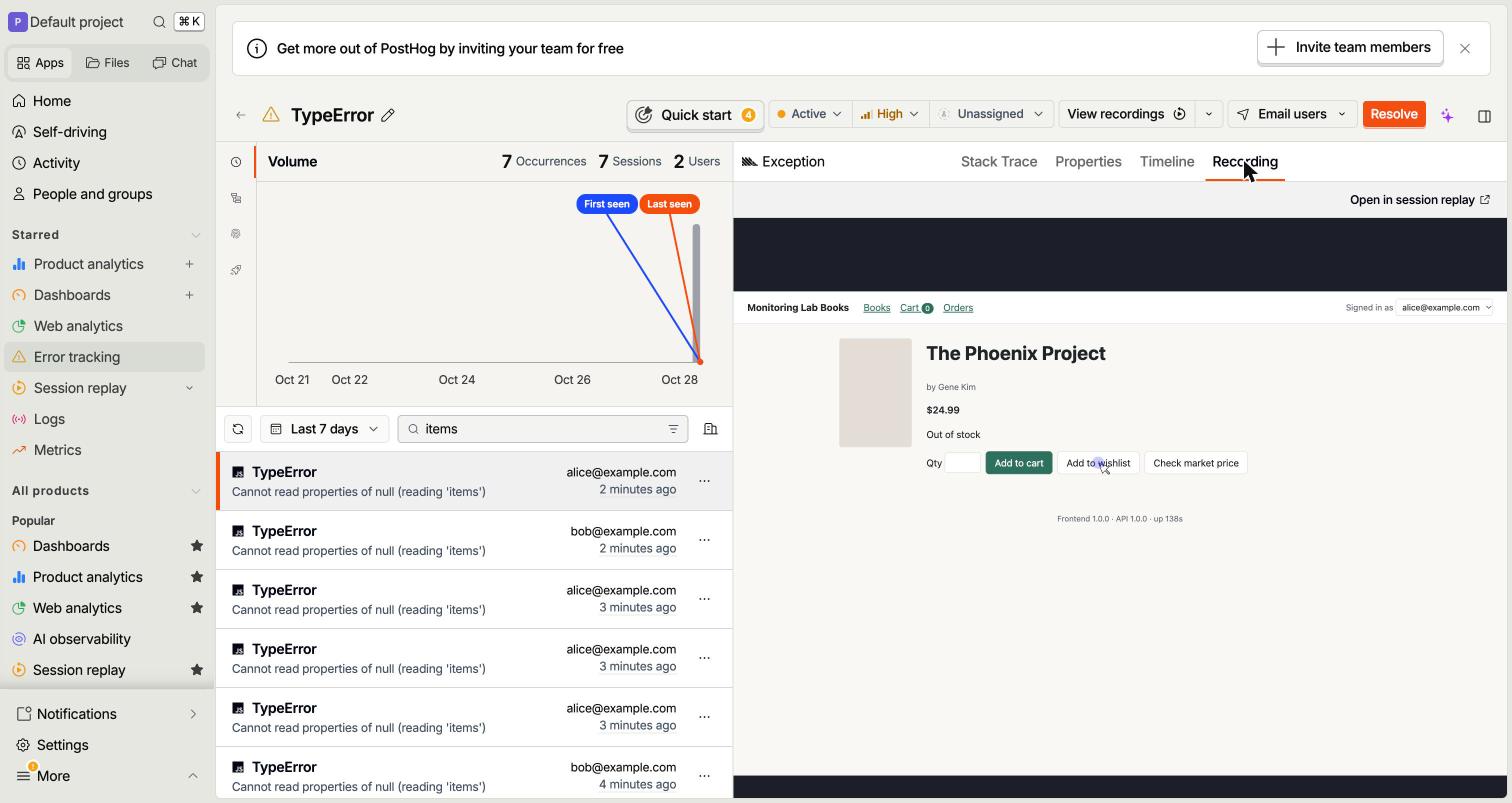The image size is (1512, 803).
Task: Resolve the TypeError issue
Action: point(1394,114)
